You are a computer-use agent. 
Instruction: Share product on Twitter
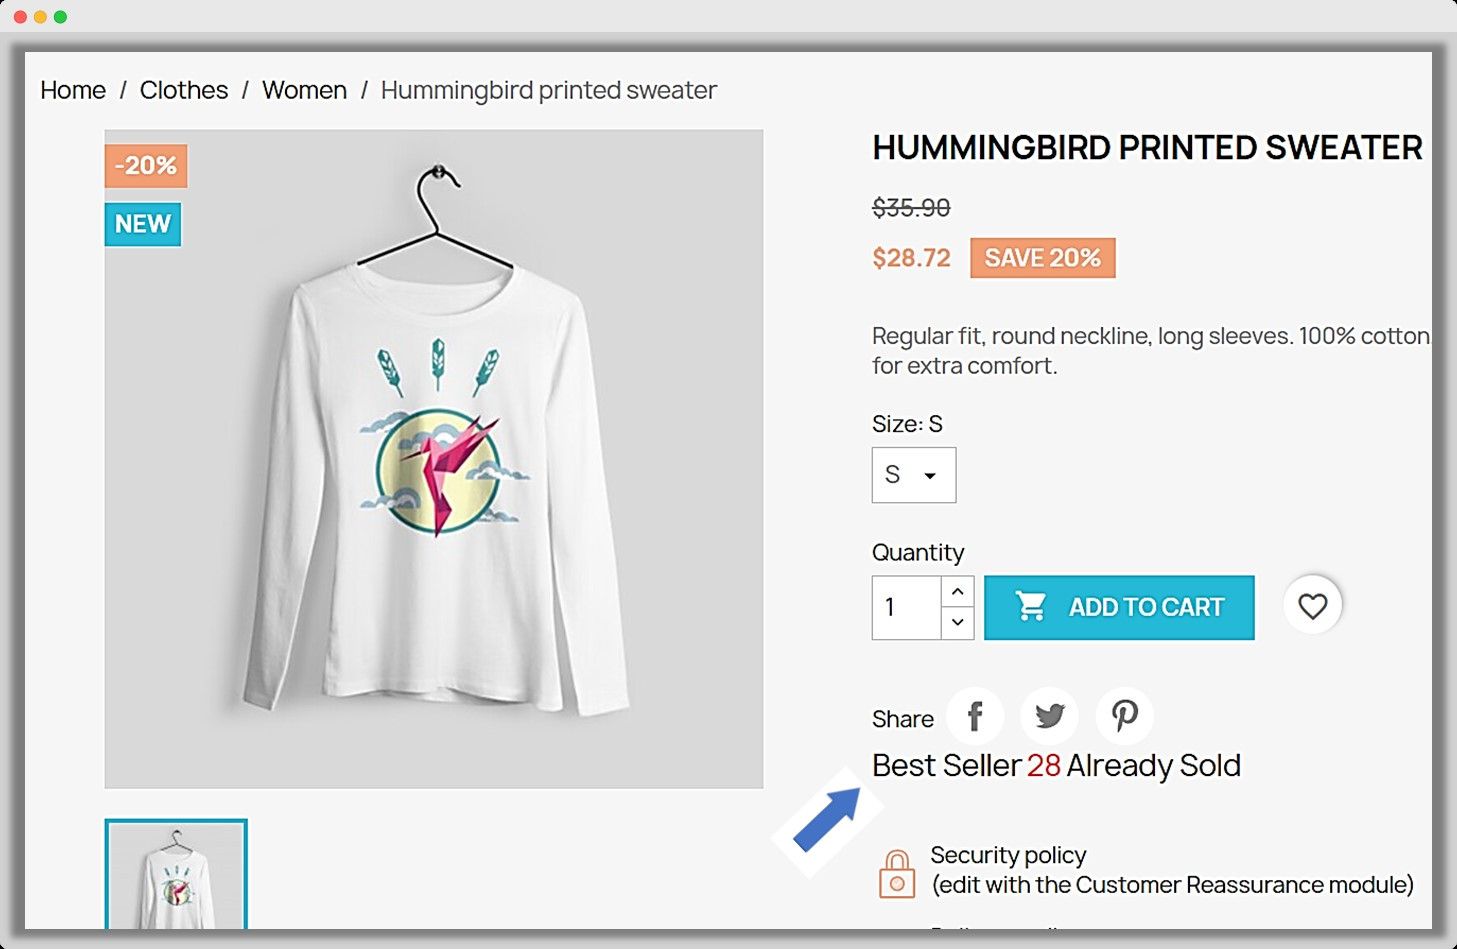[x=1049, y=716]
